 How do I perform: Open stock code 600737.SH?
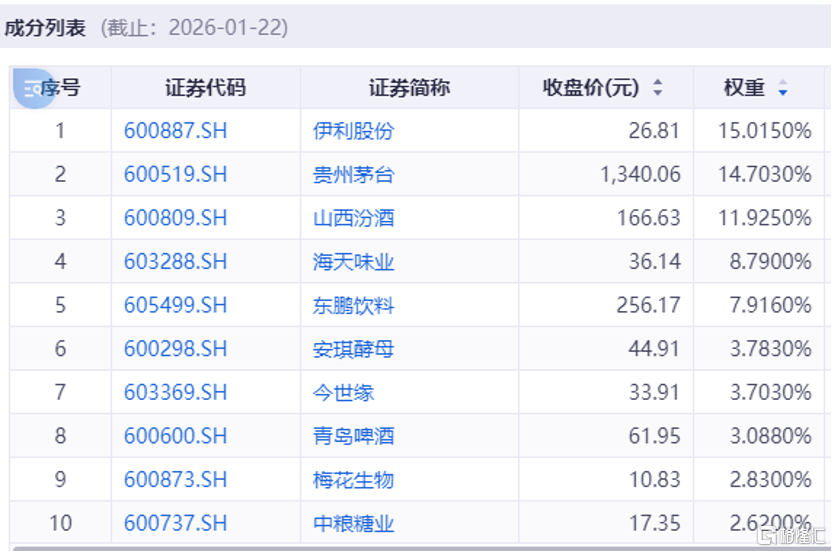pos(176,523)
